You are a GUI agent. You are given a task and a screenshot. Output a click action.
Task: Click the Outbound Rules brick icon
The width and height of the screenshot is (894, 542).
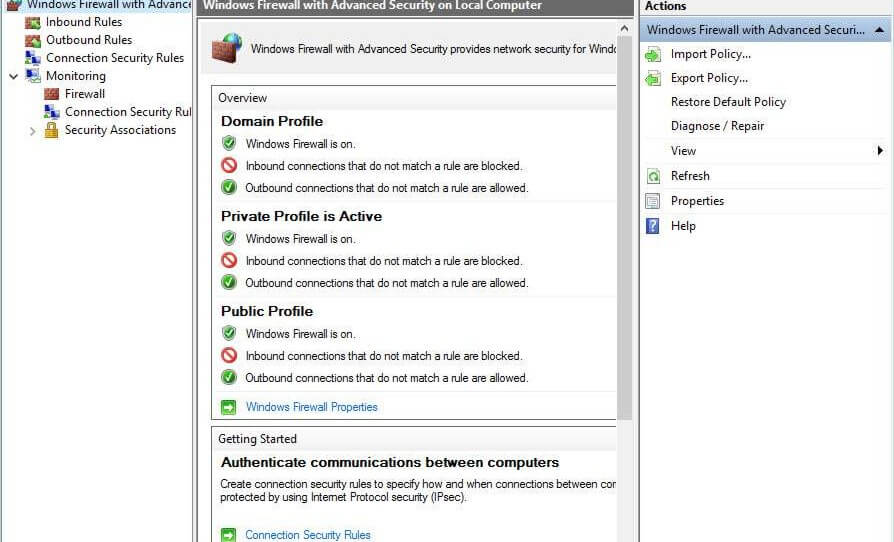32,40
